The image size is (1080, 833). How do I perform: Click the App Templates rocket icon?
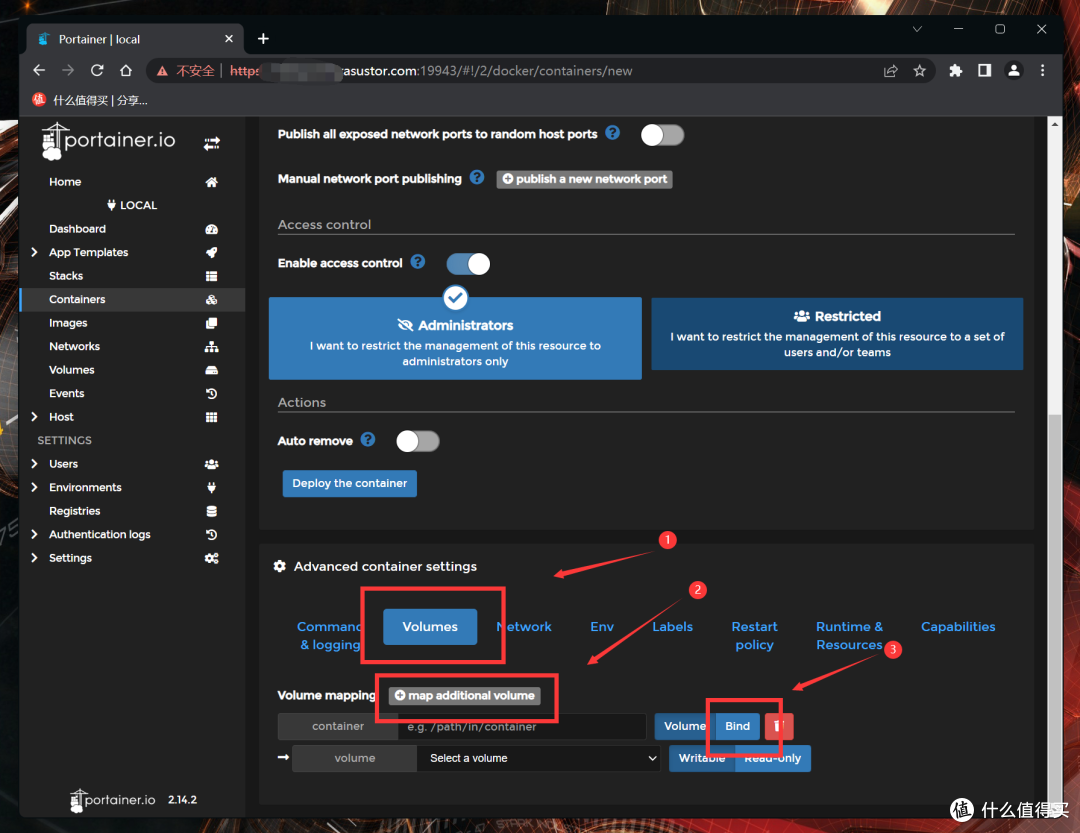211,253
